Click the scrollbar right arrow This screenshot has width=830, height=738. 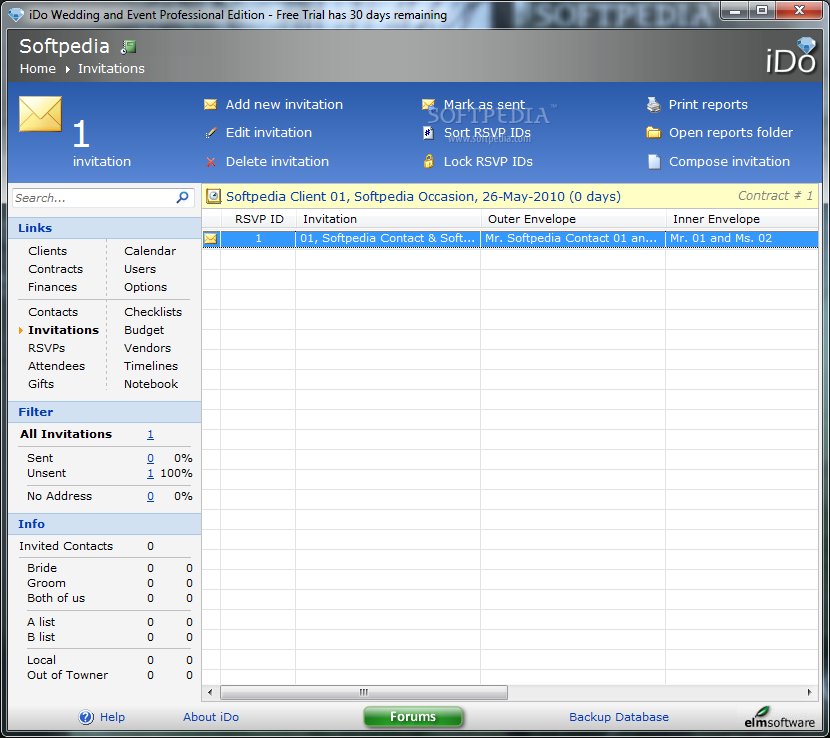click(x=809, y=692)
